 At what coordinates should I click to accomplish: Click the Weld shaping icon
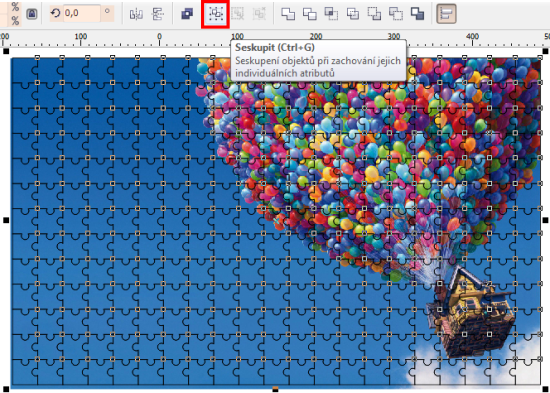click(x=288, y=14)
